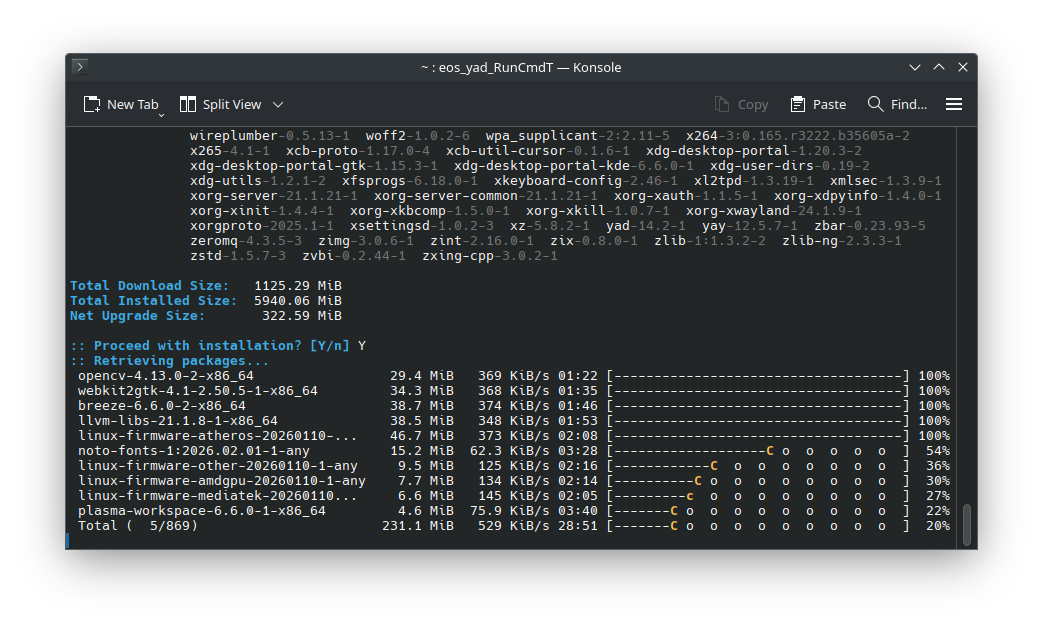Expand the Split View dropdown arrow
Viewport: 1043px width, 627px height.
(x=278, y=104)
